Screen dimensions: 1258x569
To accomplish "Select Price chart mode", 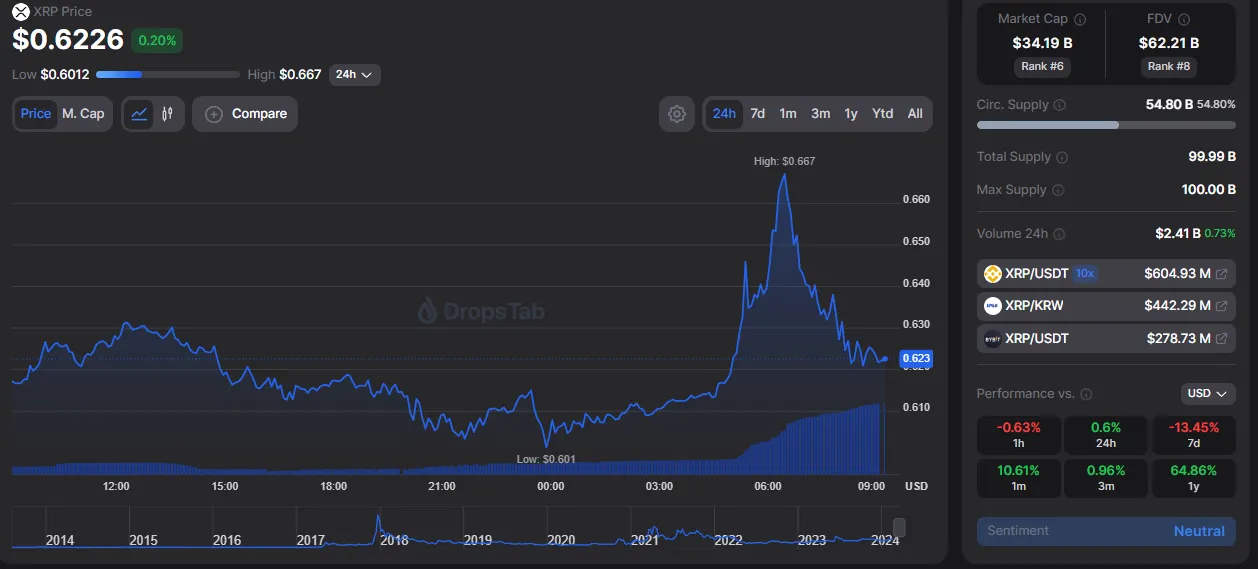I will coord(36,114).
